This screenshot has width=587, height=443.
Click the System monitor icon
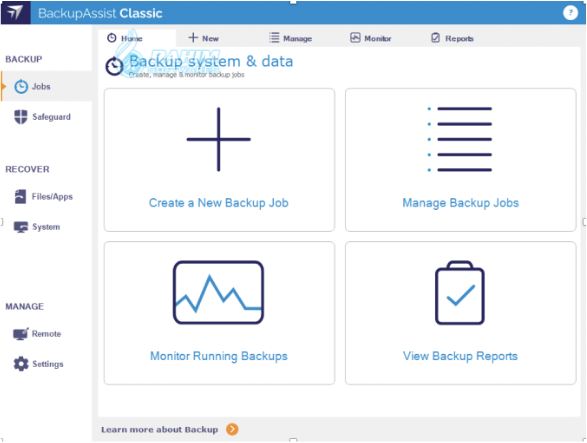click(x=21, y=227)
